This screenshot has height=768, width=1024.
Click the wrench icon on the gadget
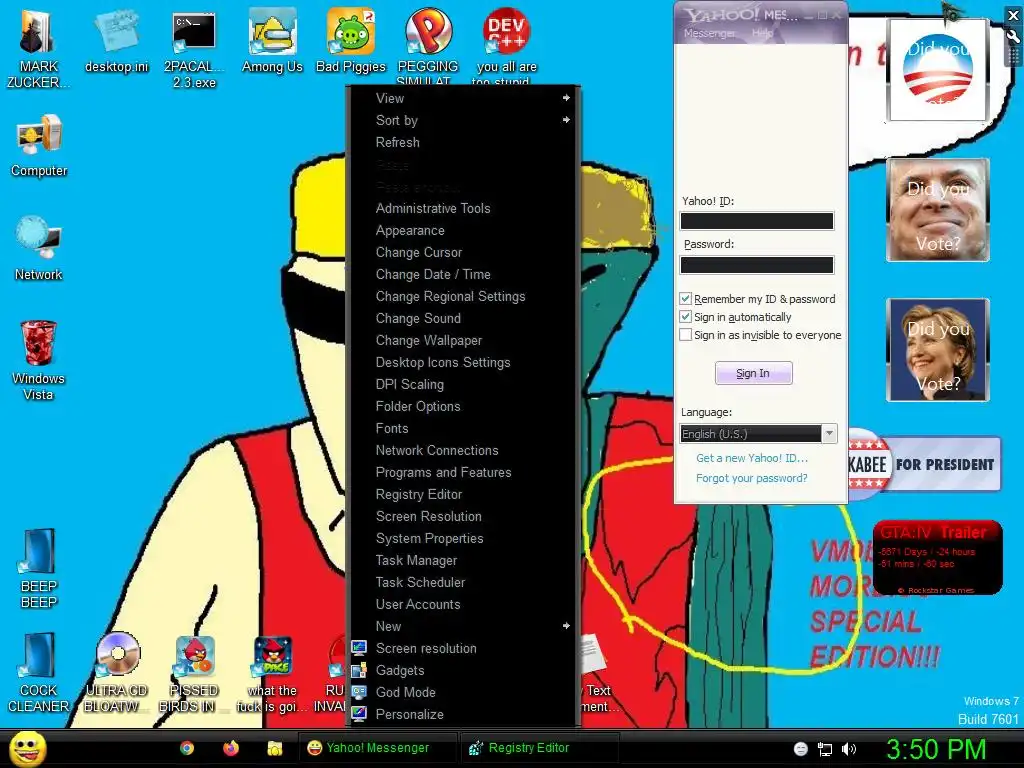[1014, 37]
